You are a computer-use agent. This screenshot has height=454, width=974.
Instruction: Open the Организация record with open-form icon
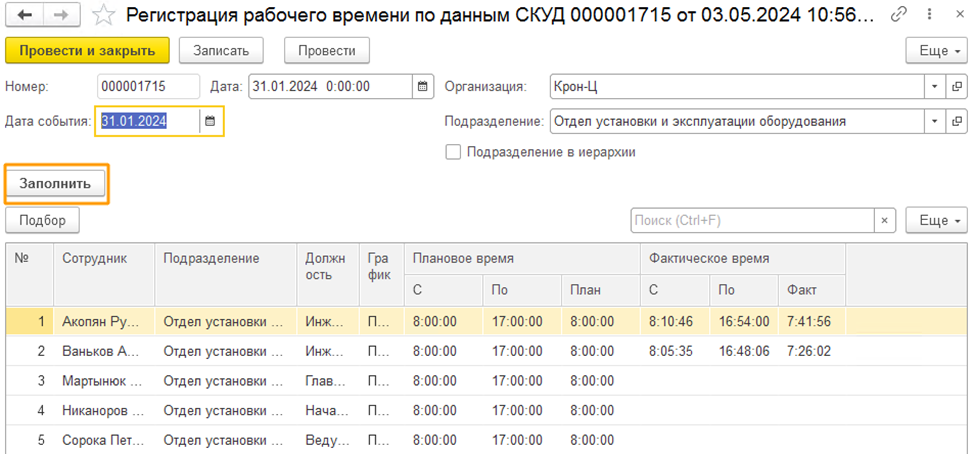click(957, 87)
